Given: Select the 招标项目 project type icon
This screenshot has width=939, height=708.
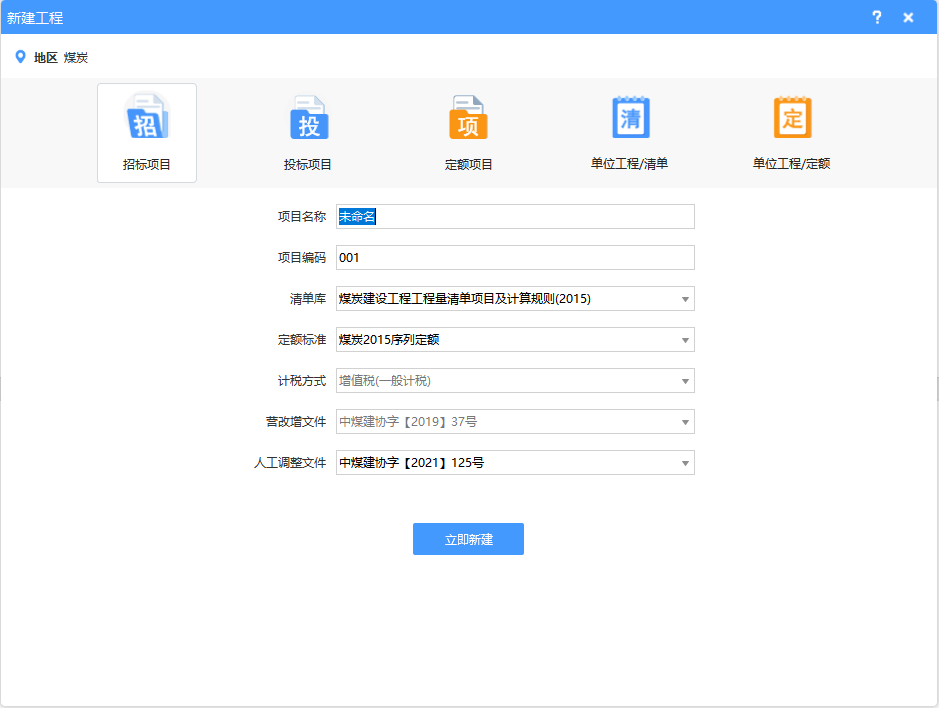Looking at the screenshot, I should 146,118.
